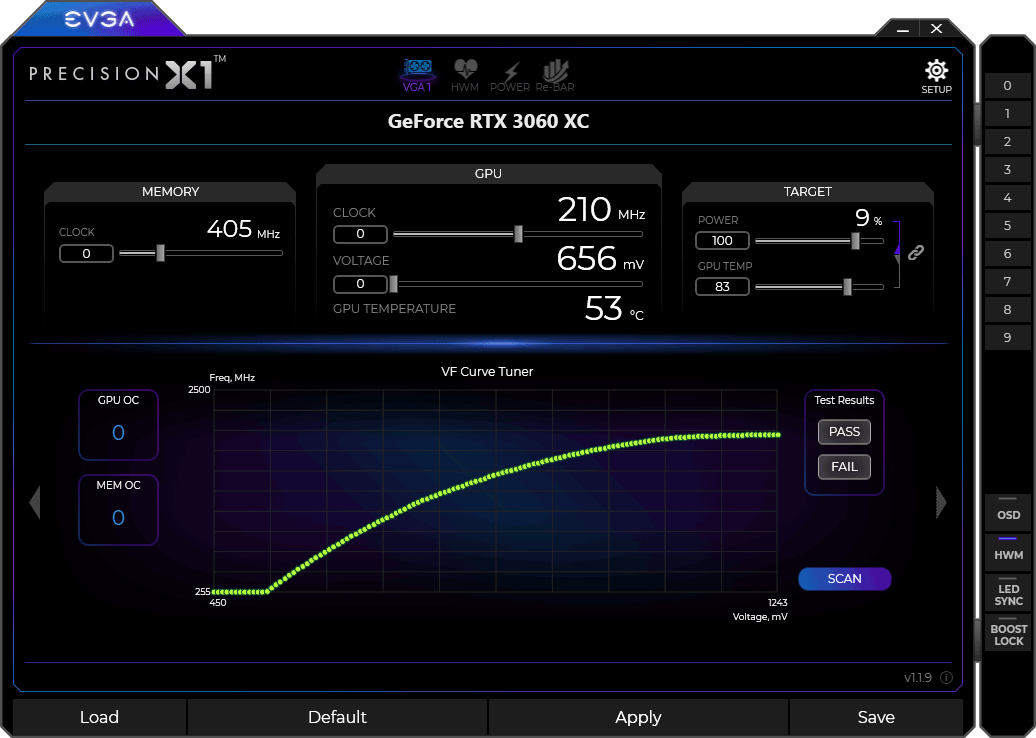This screenshot has height=738, width=1036.
Task: Click the GeForce RTX 3060 XC title
Action: tap(488, 122)
